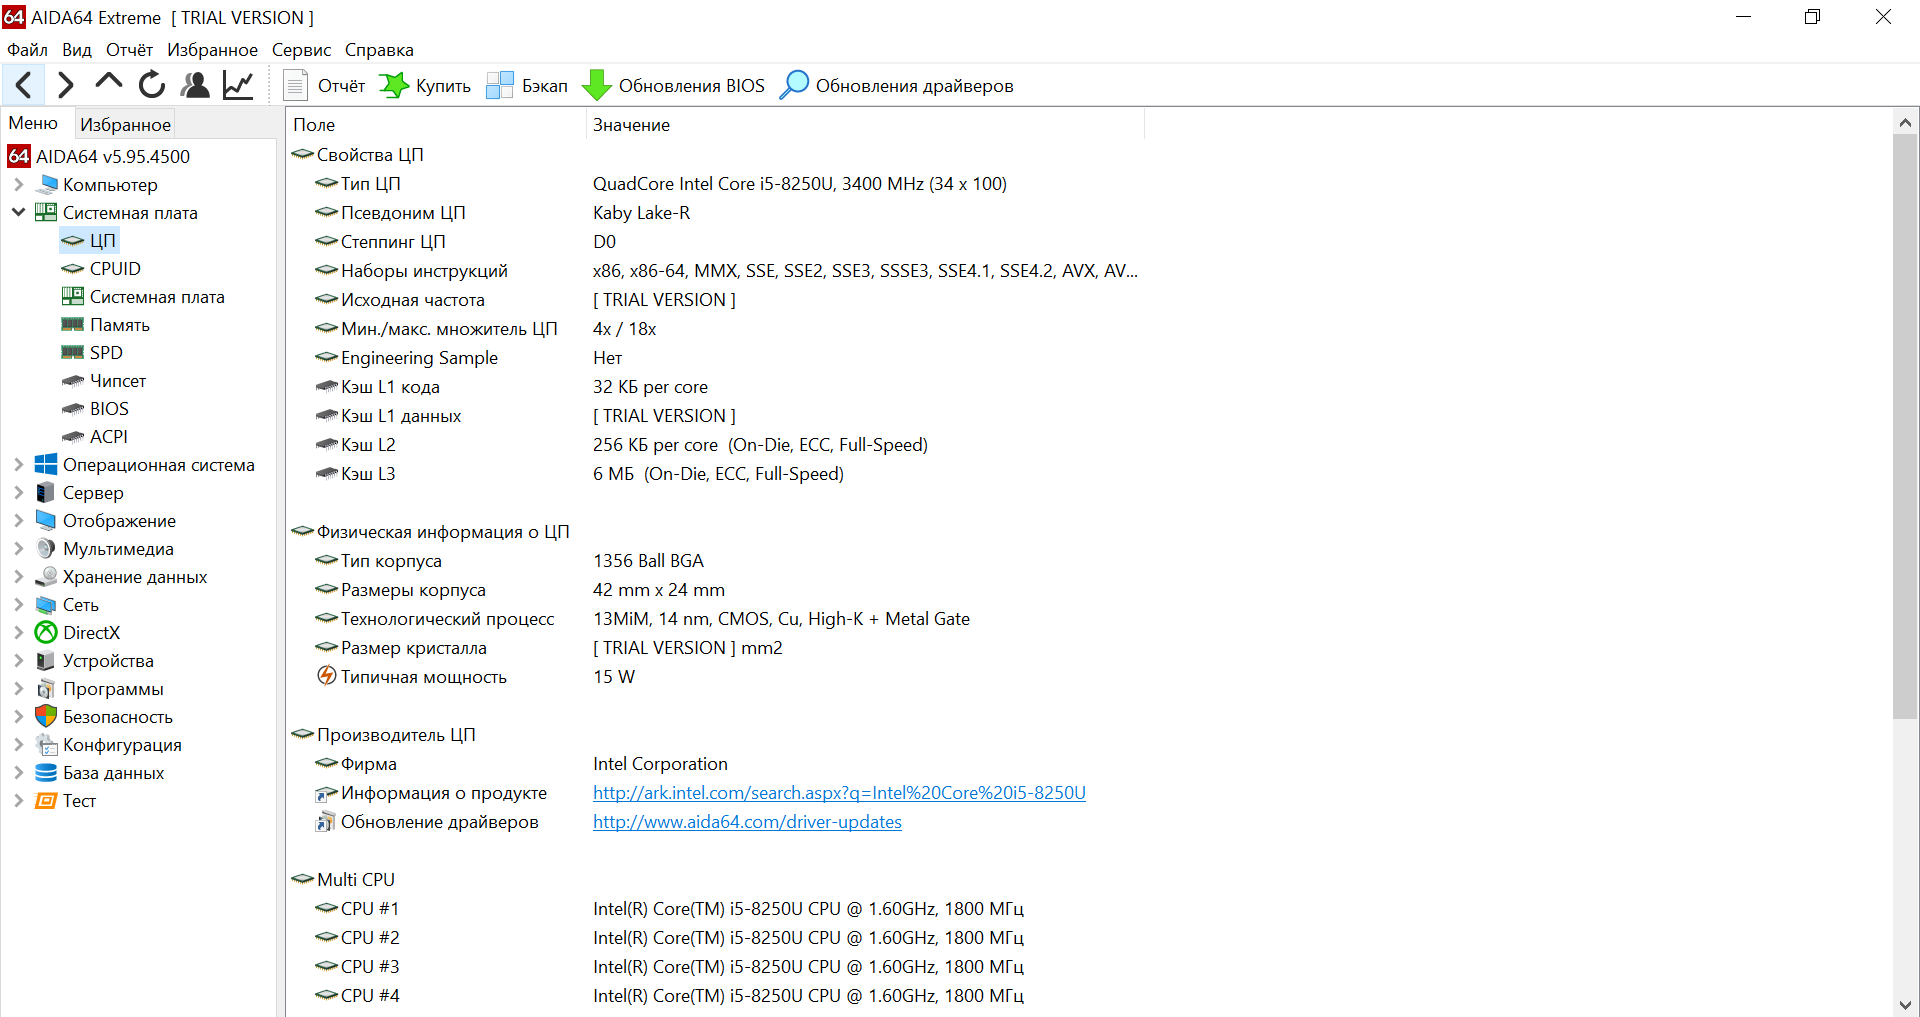Expand the Отображение tree node
This screenshot has height=1017, width=1920.
point(18,521)
